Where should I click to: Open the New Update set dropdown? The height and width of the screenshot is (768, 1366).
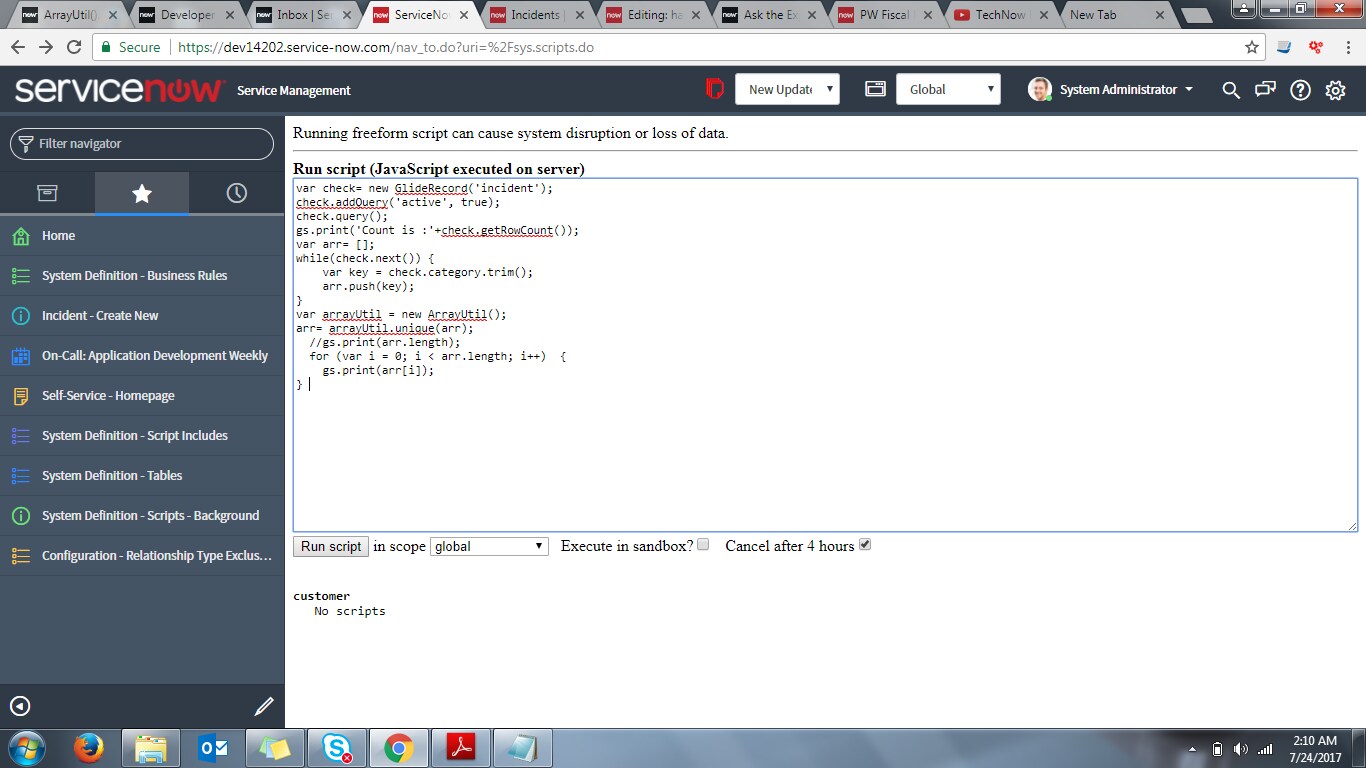point(787,89)
